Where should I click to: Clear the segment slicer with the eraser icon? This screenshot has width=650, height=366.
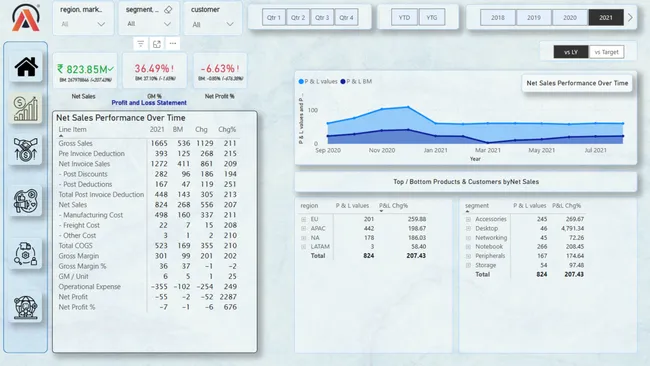168,10
